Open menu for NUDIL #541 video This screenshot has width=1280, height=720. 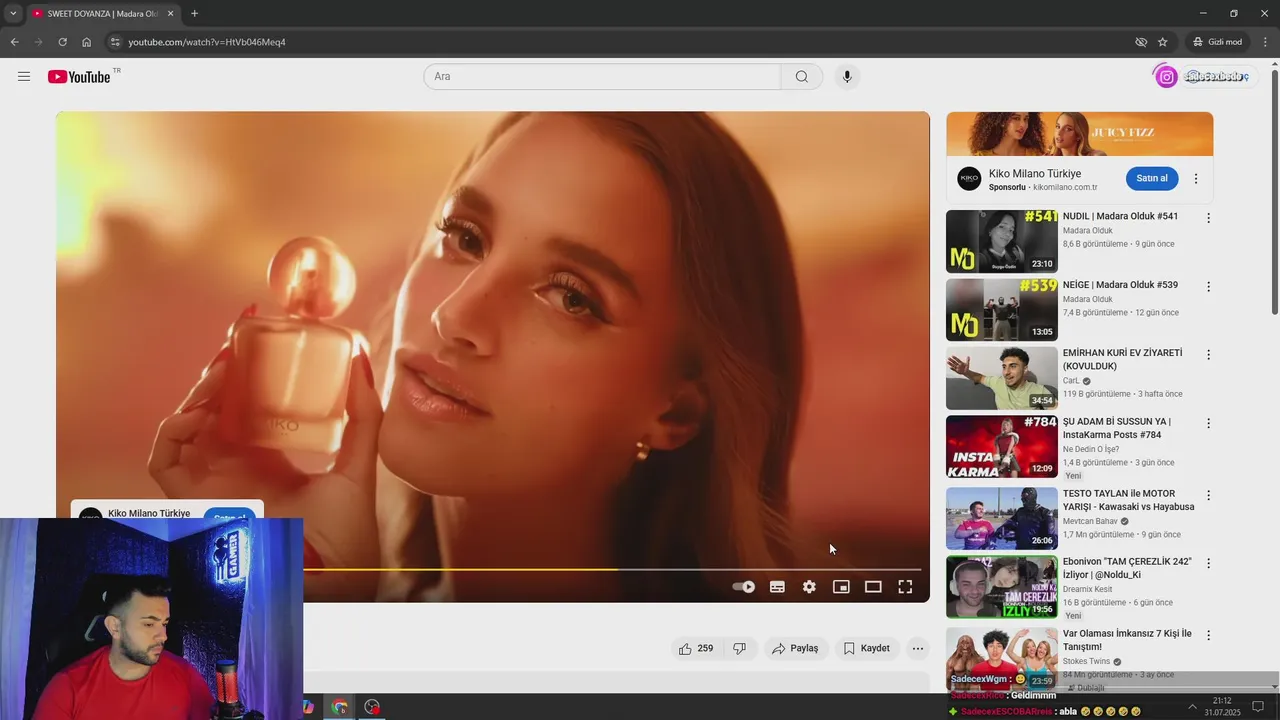pyautogui.click(x=1208, y=218)
